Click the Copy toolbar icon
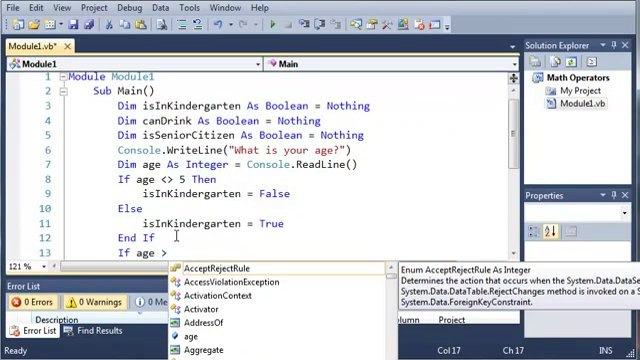The image size is (640, 360). pyautogui.click(x=124, y=25)
